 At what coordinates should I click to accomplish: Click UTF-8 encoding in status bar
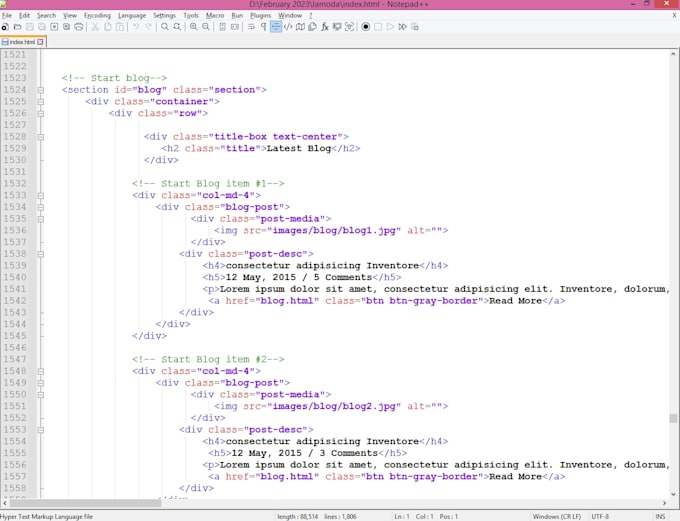pos(600,516)
